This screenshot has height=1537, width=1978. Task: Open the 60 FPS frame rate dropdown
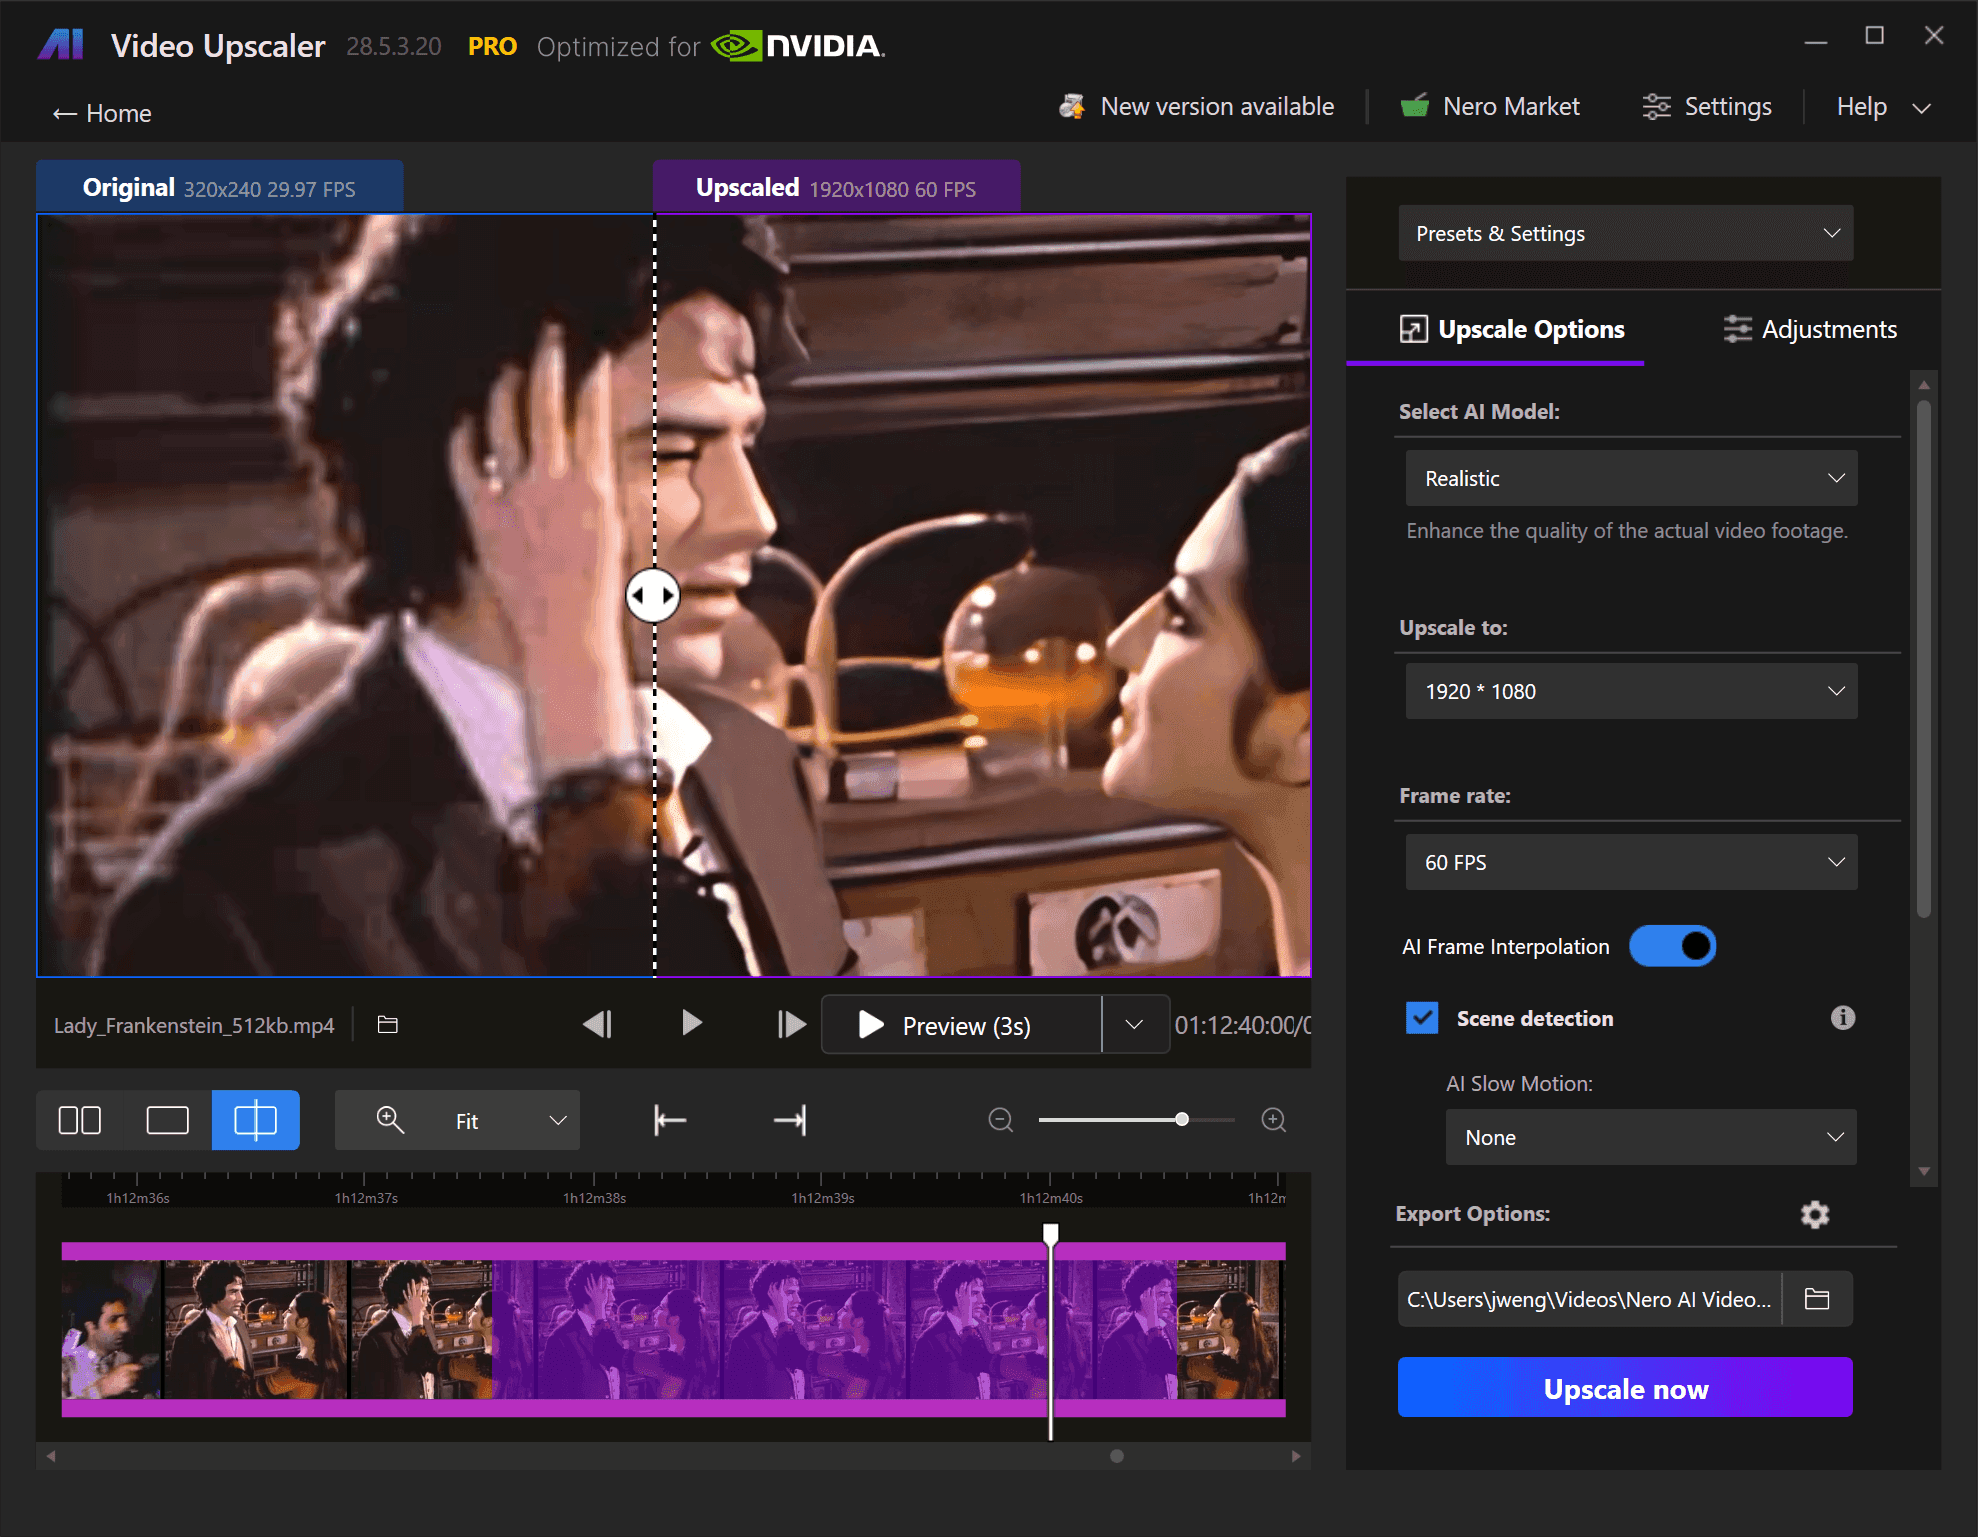pos(1632,862)
